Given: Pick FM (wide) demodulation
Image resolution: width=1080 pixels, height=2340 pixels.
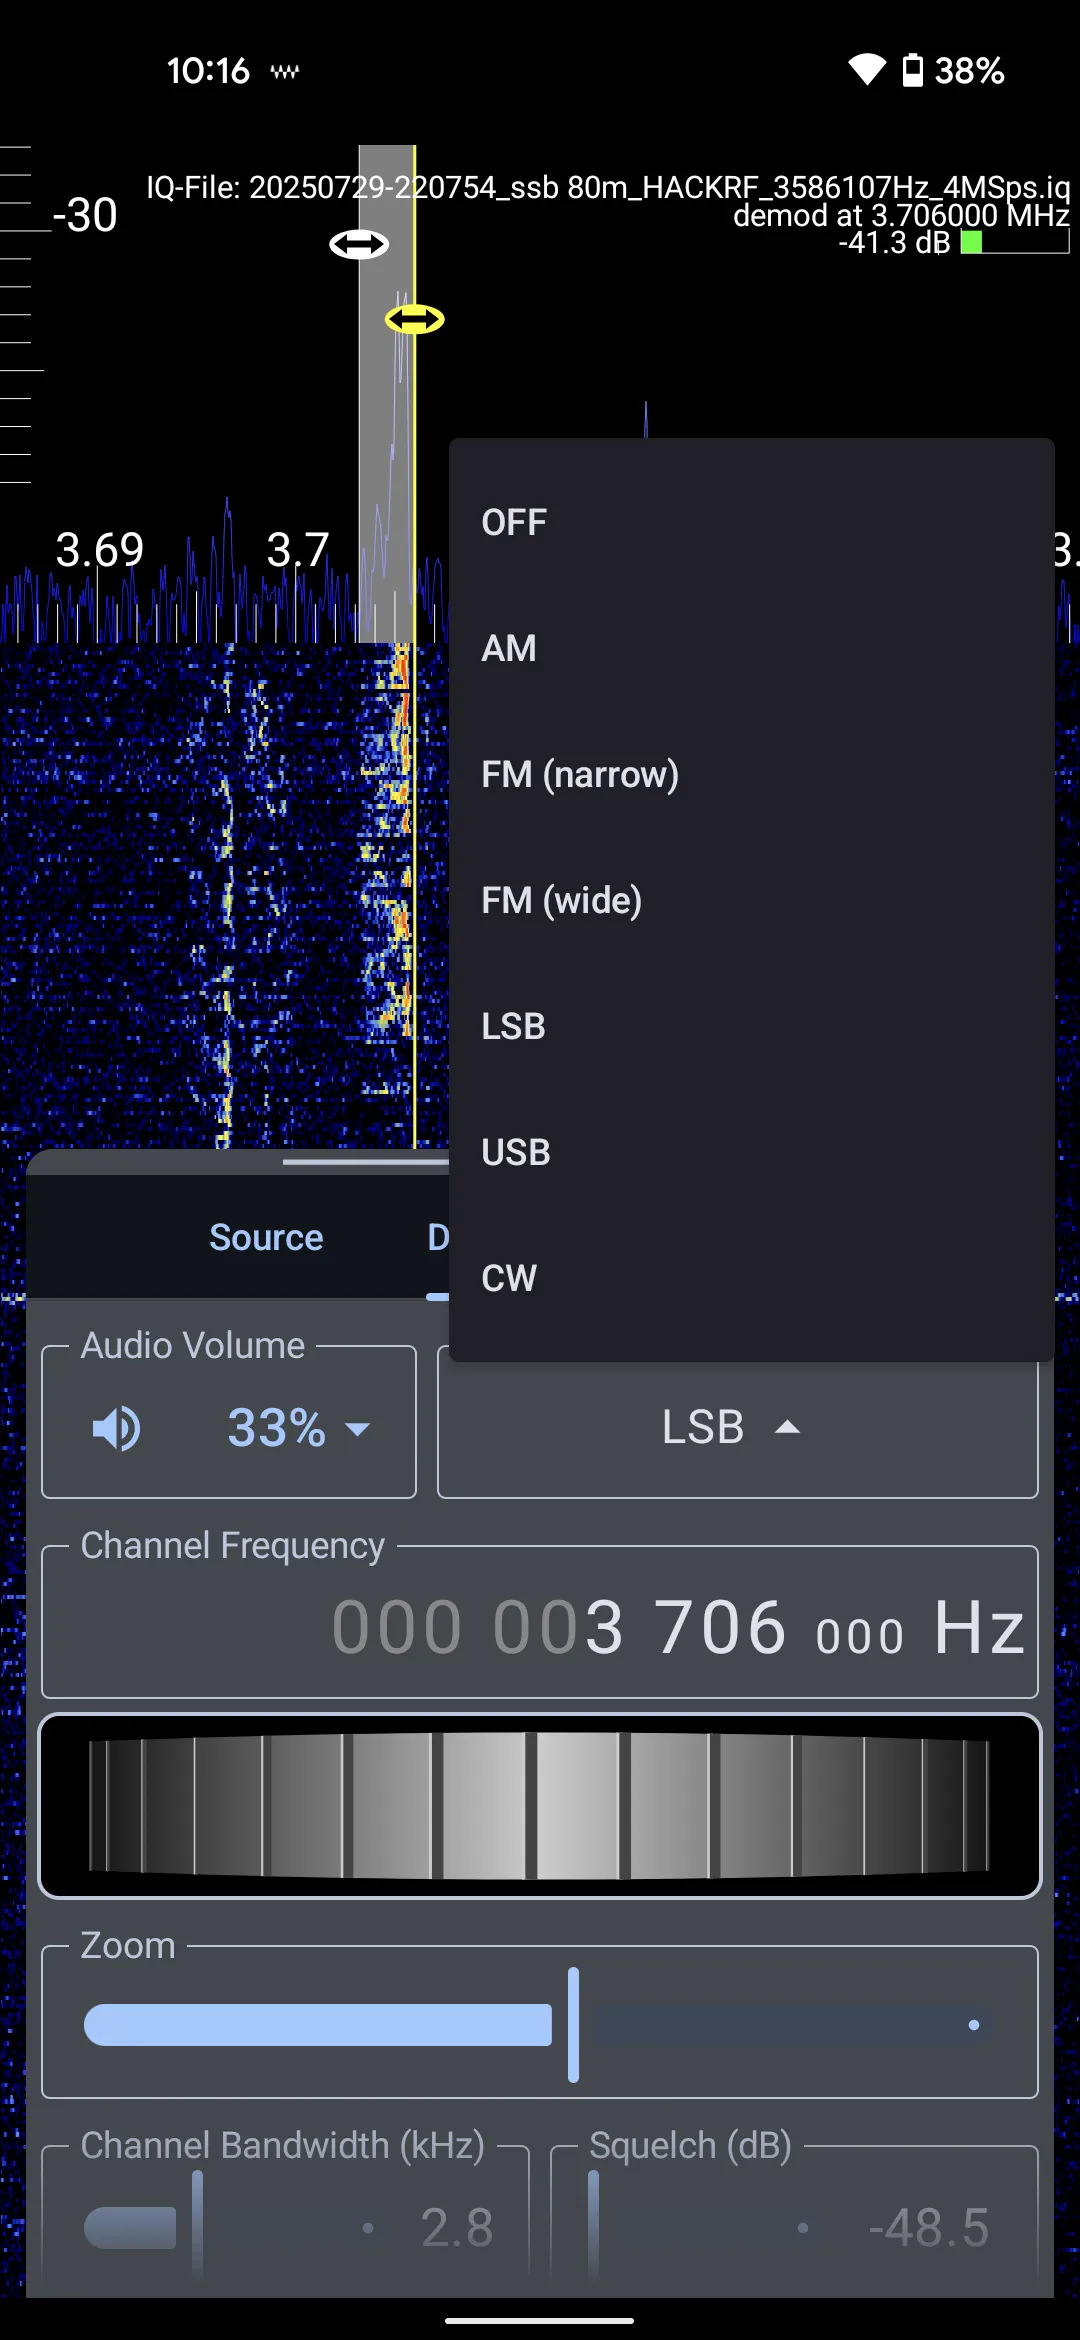Looking at the screenshot, I should pyautogui.click(x=562, y=900).
